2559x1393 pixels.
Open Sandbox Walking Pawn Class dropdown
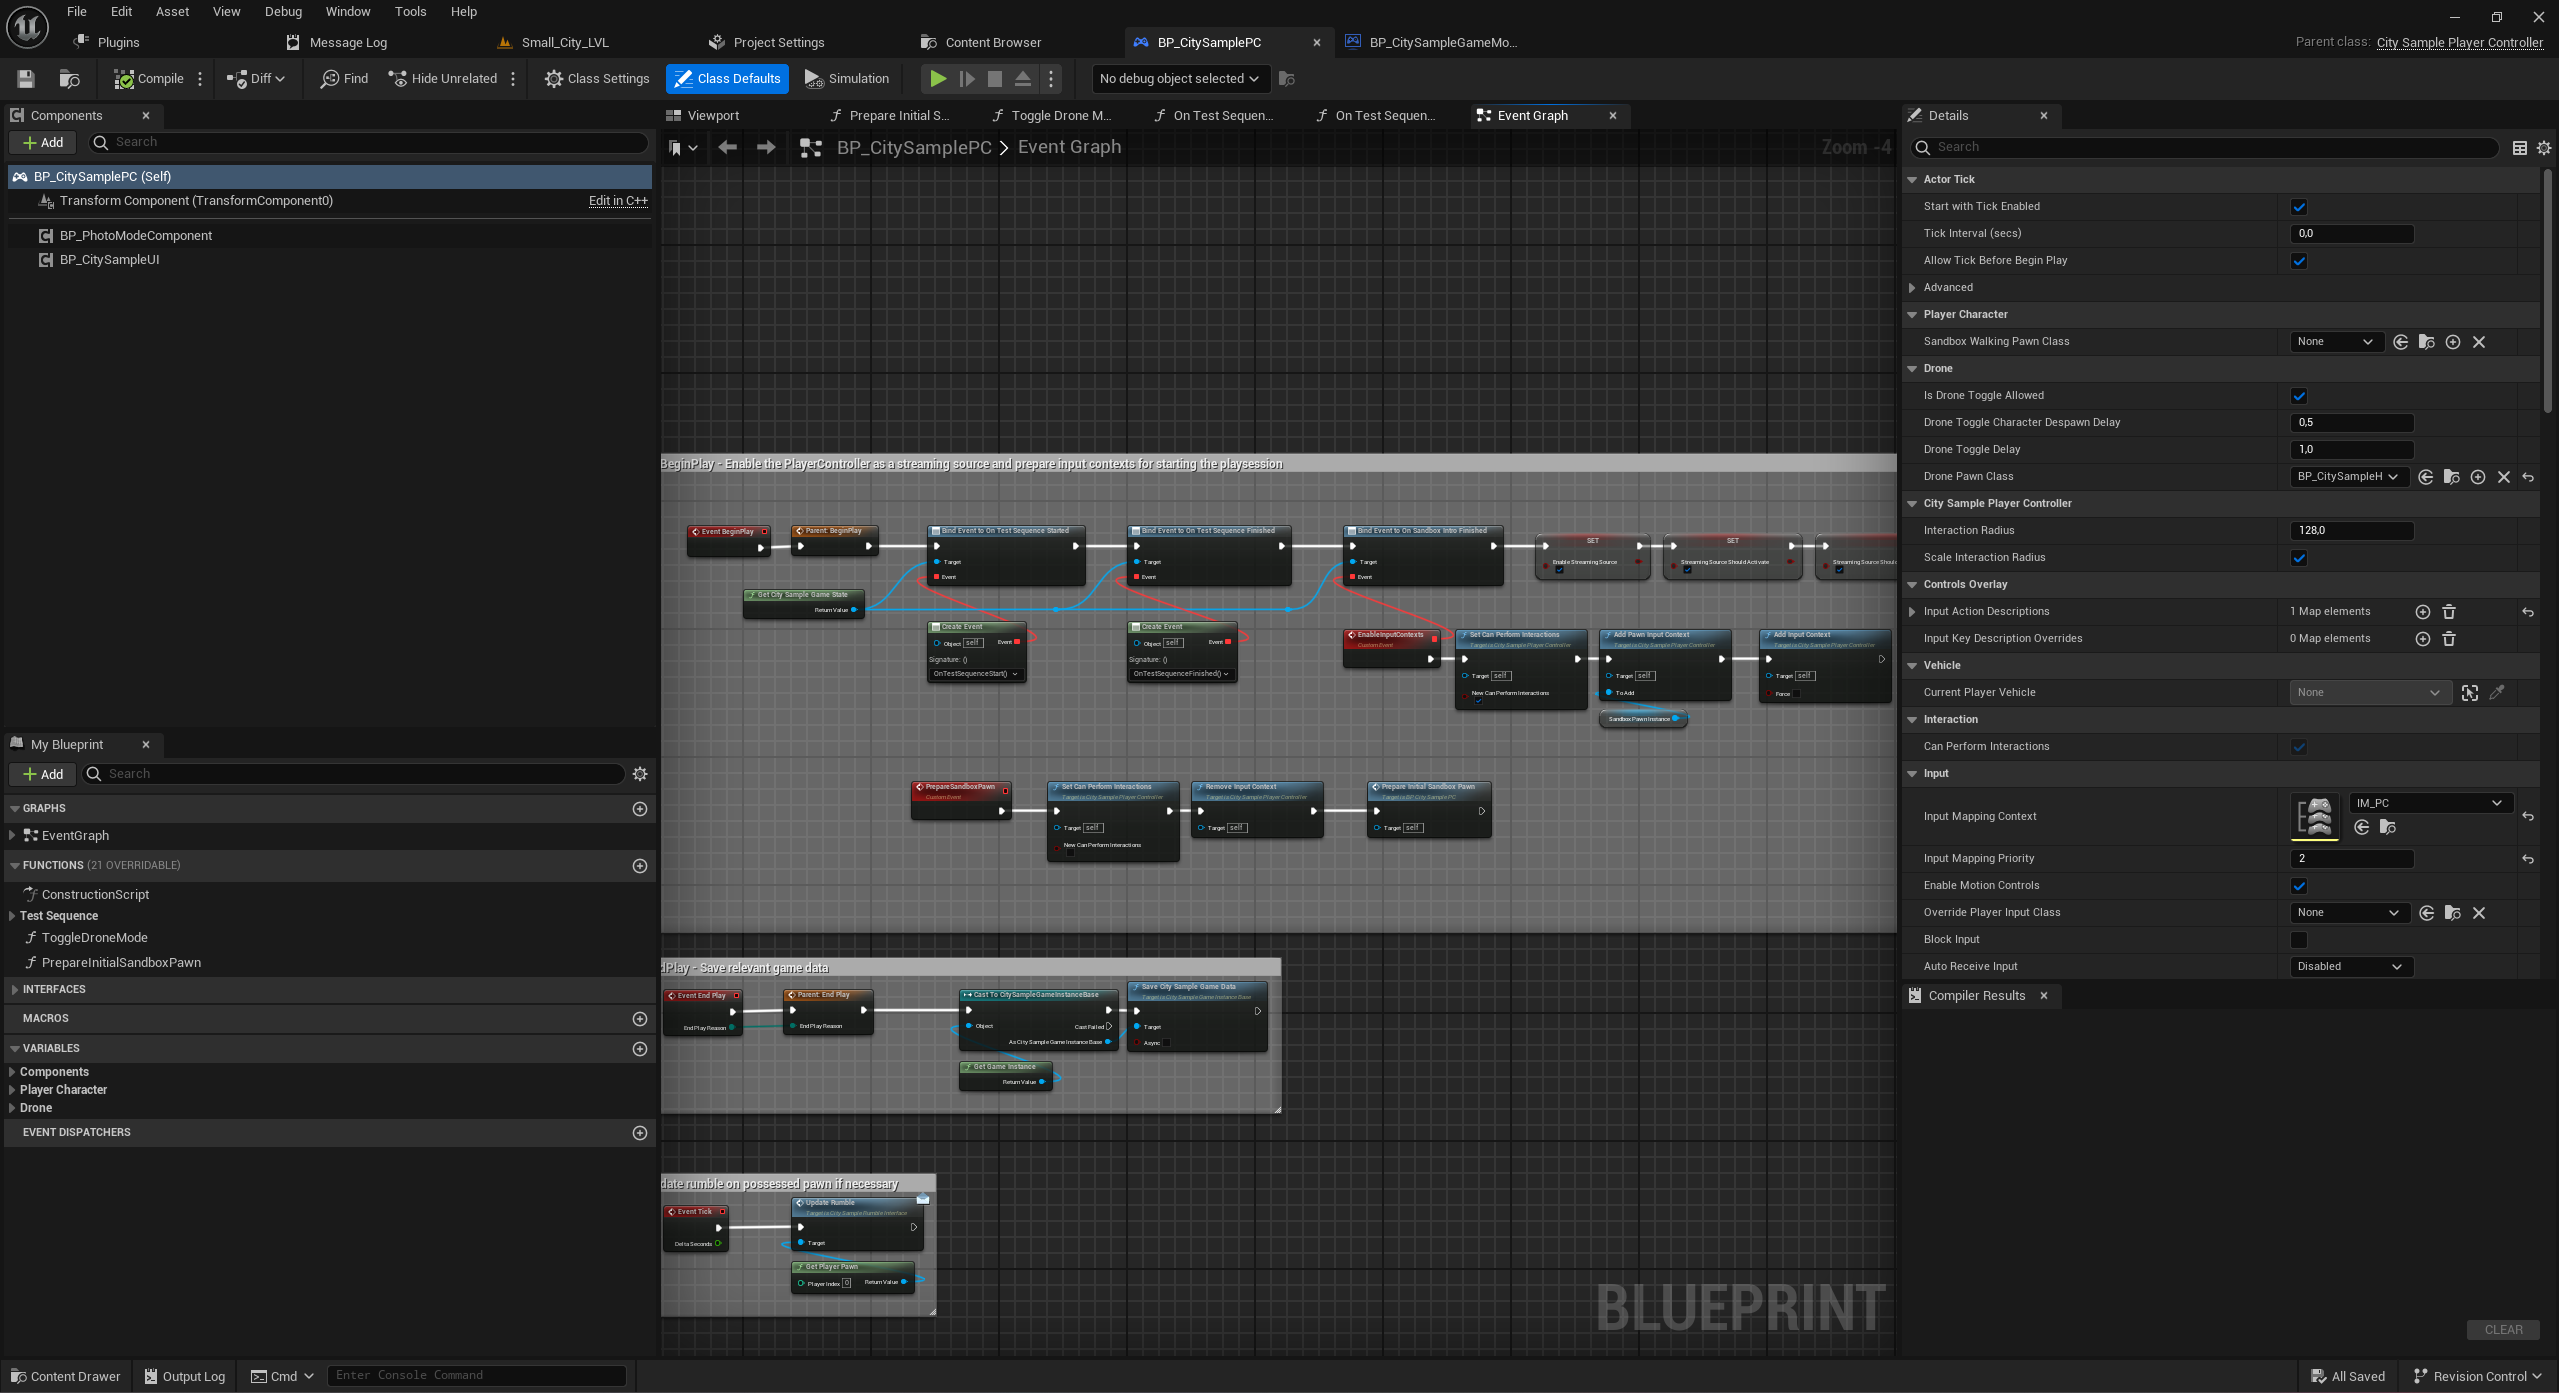click(2337, 342)
